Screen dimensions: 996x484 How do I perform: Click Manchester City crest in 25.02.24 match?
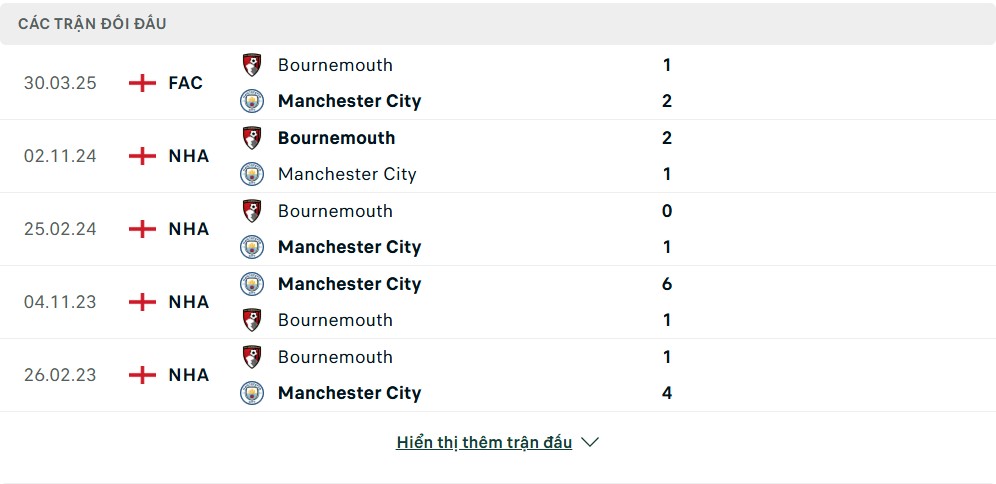point(252,247)
